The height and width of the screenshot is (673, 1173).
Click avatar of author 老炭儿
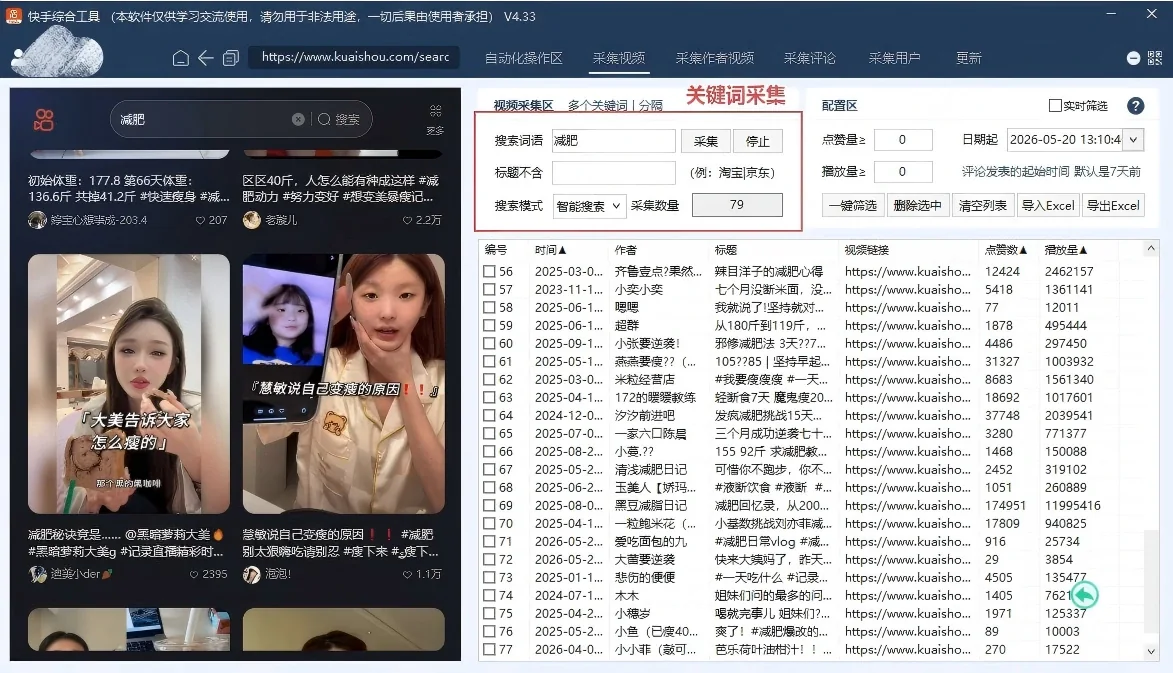251,220
